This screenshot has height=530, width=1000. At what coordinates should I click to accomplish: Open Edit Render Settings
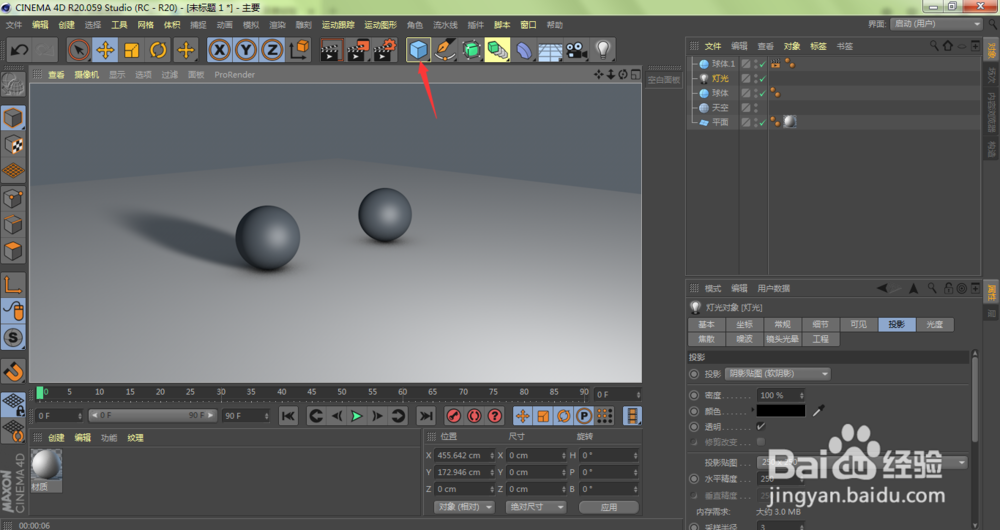tap(385, 50)
